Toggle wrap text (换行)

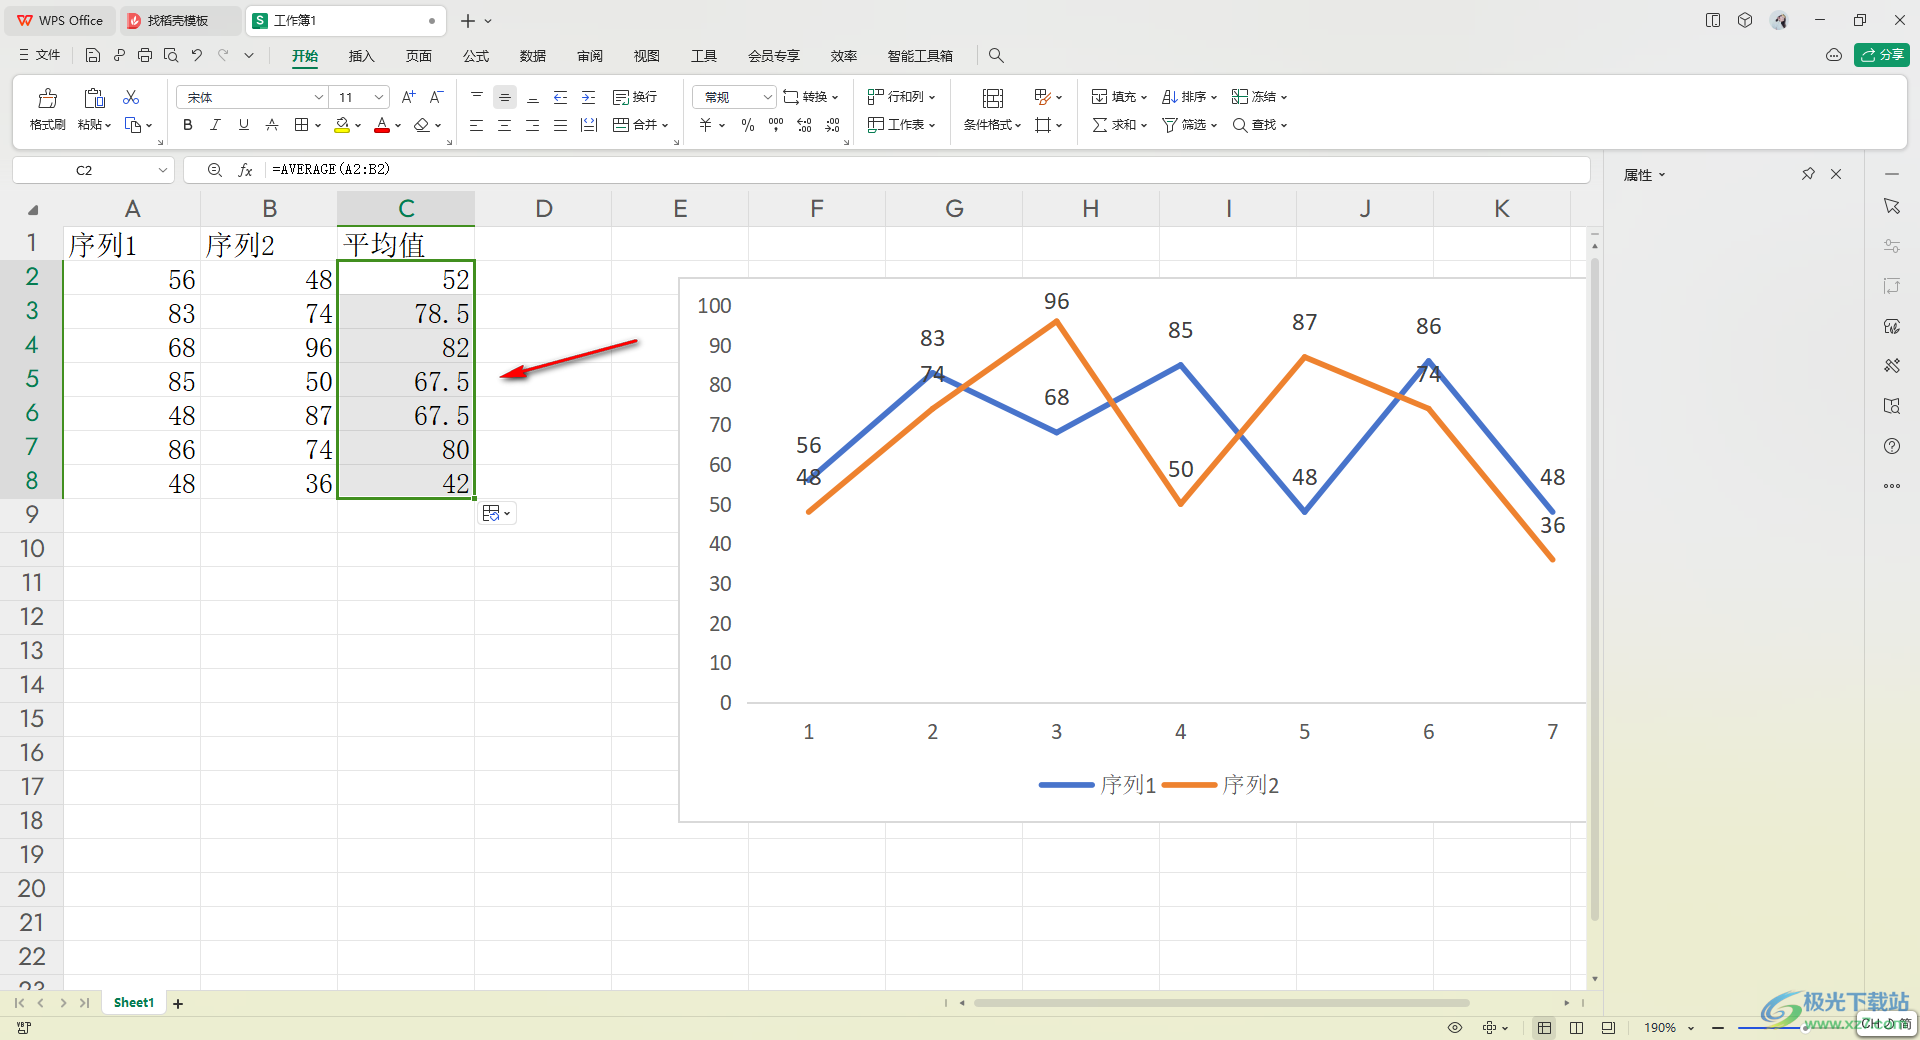(x=635, y=97)
